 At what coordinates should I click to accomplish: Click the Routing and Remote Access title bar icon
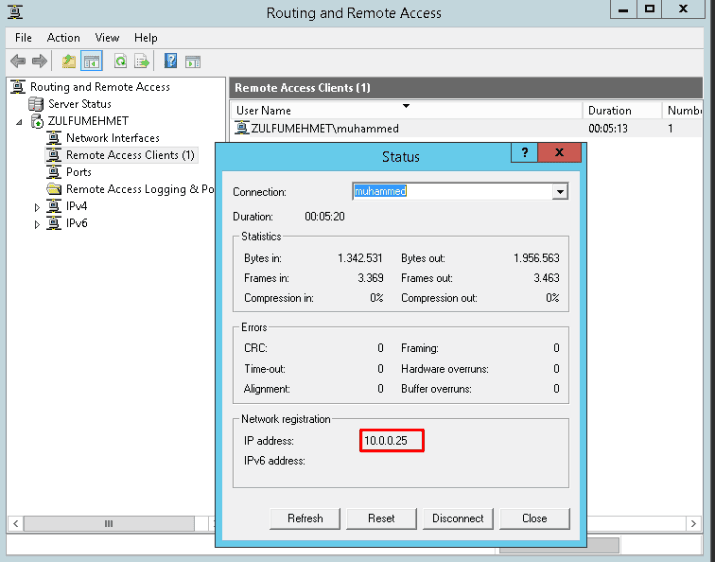(15, 12)
